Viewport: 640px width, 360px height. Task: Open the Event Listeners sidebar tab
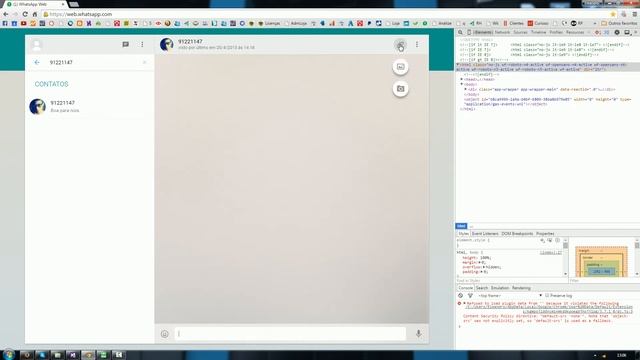click(485, 233)
